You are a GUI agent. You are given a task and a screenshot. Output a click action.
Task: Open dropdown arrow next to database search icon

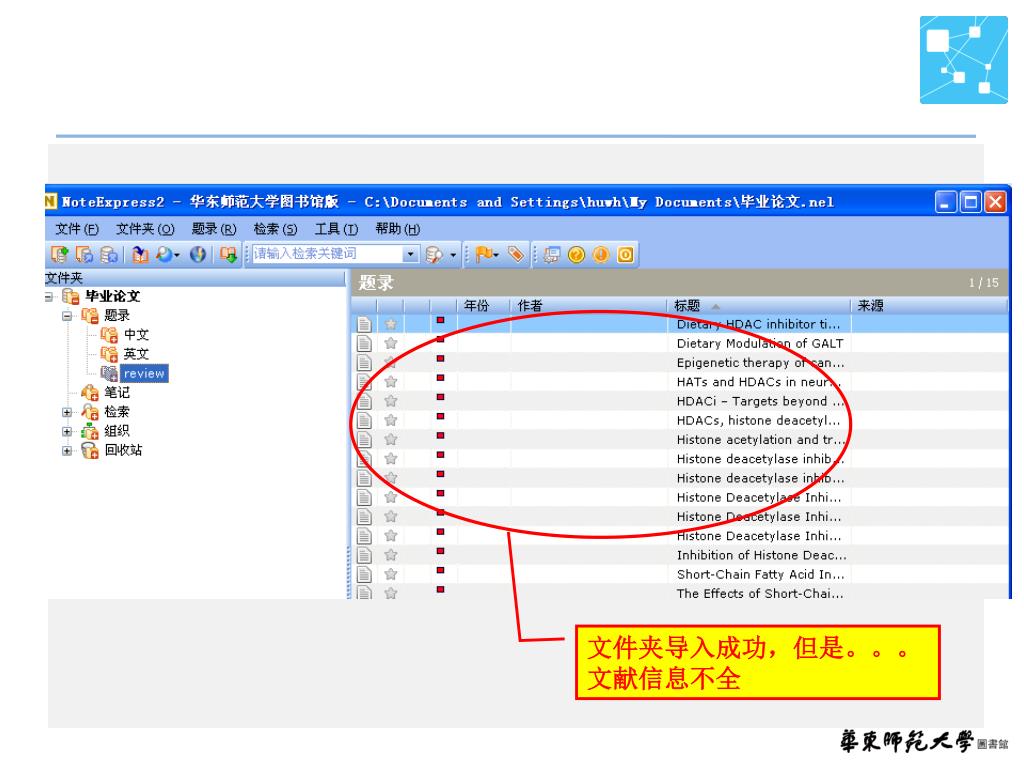(x=453, y=255)
